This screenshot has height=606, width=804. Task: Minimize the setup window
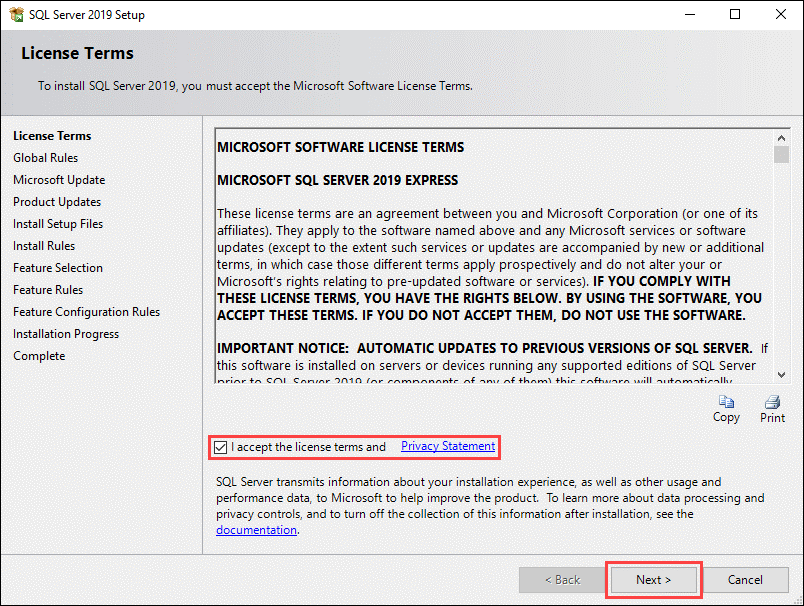click(689, 15)
